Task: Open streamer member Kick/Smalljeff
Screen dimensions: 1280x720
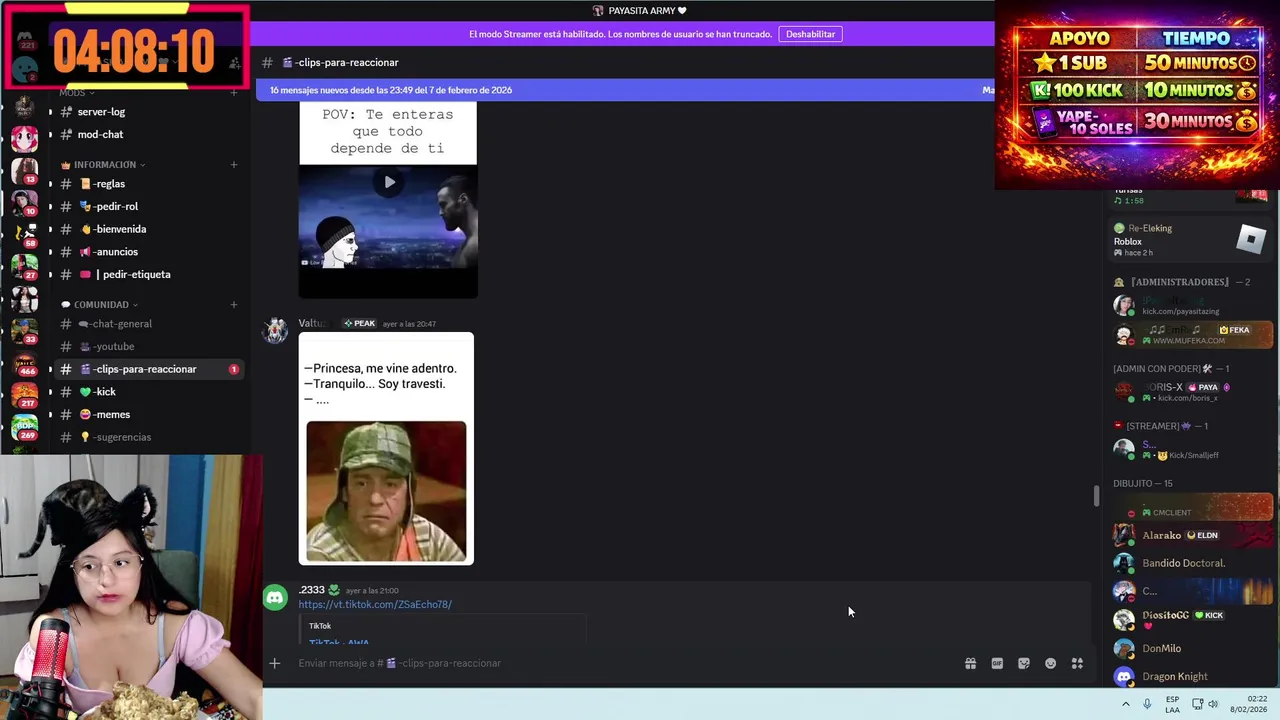Action: pyautogui.click(x=1190, y=449)
